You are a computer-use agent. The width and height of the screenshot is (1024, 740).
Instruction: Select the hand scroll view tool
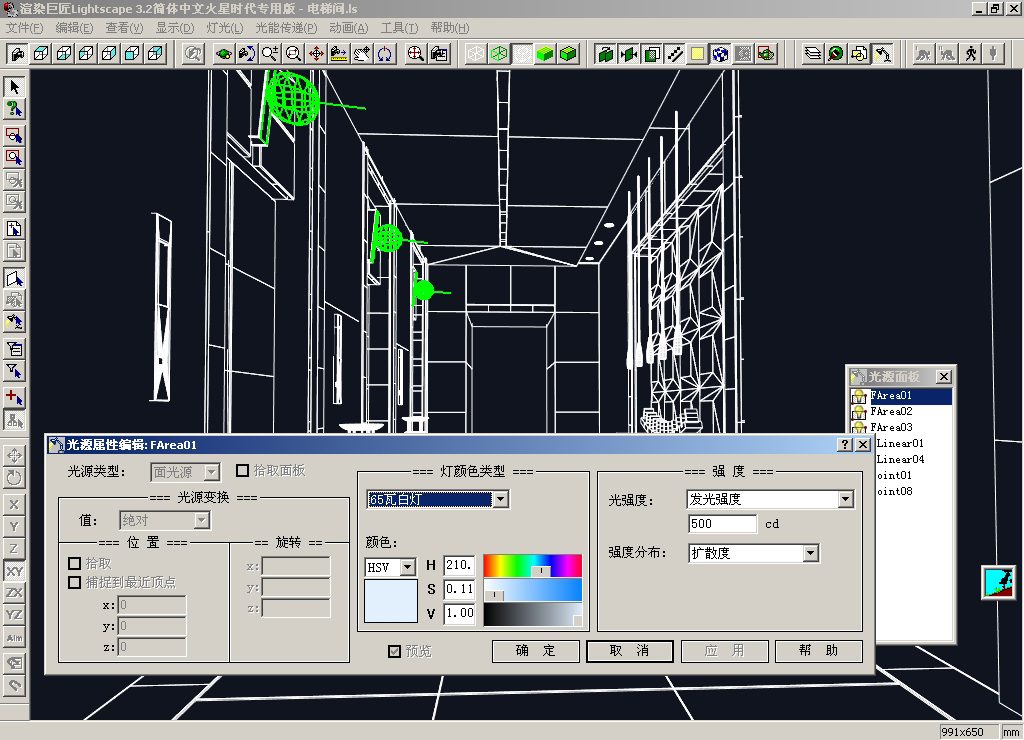362,54
